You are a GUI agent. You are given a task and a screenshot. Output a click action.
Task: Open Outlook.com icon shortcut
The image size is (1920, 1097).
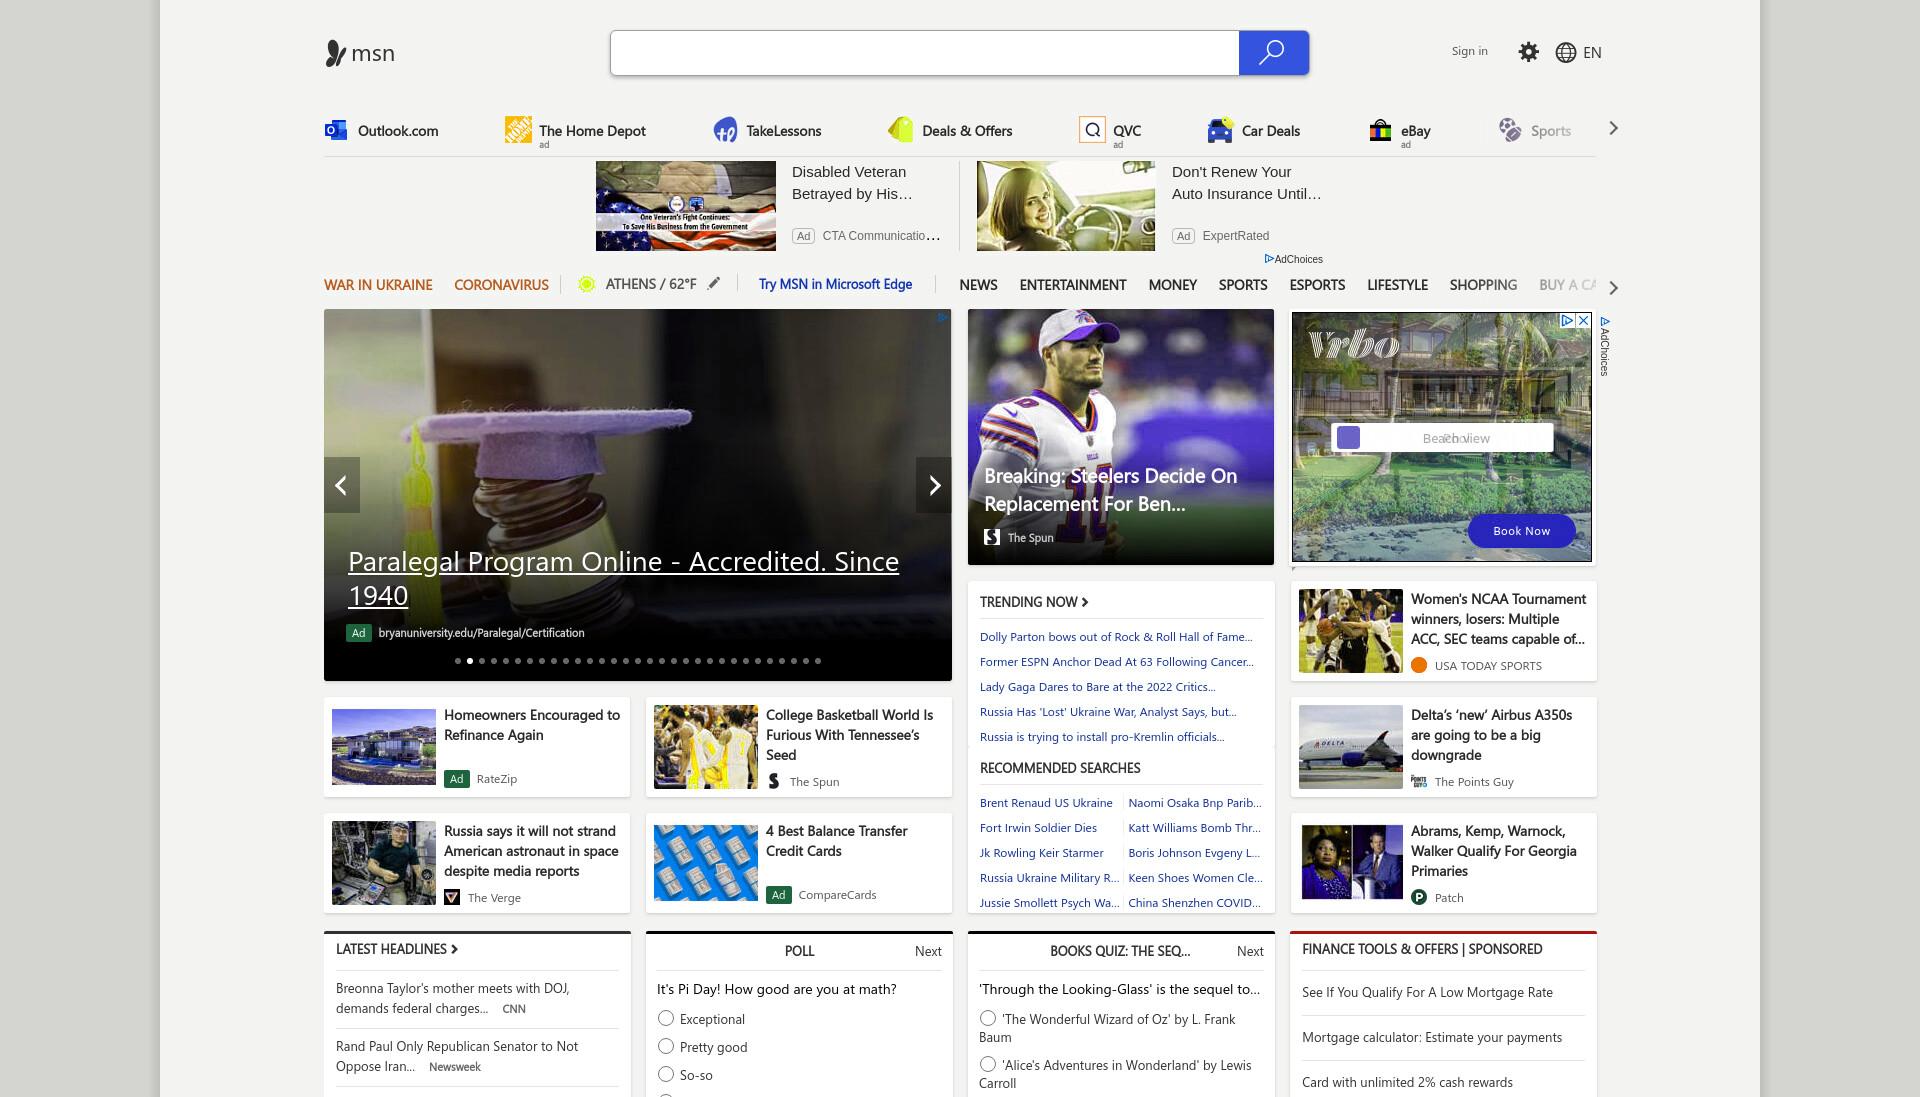pyautogui.click(x=336, y=130)
